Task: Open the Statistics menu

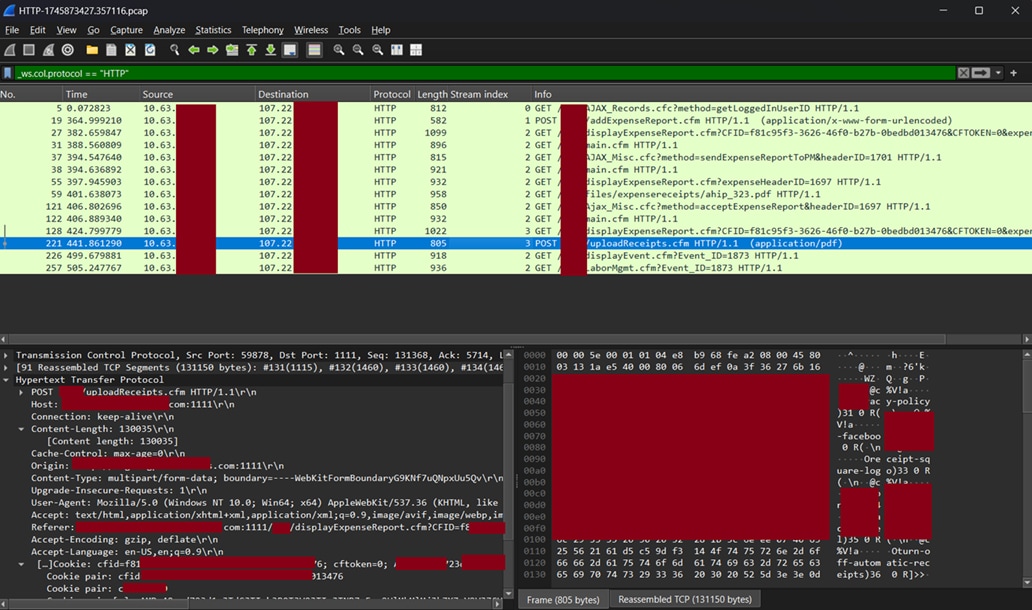Action: pos(213,30)
